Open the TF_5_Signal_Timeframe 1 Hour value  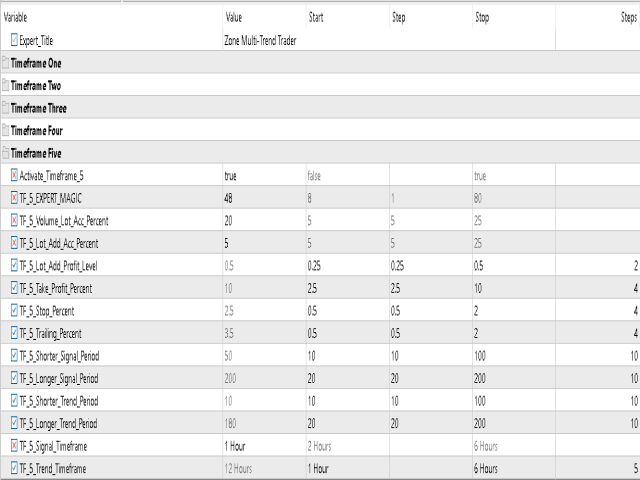click(x=235, y=446)
